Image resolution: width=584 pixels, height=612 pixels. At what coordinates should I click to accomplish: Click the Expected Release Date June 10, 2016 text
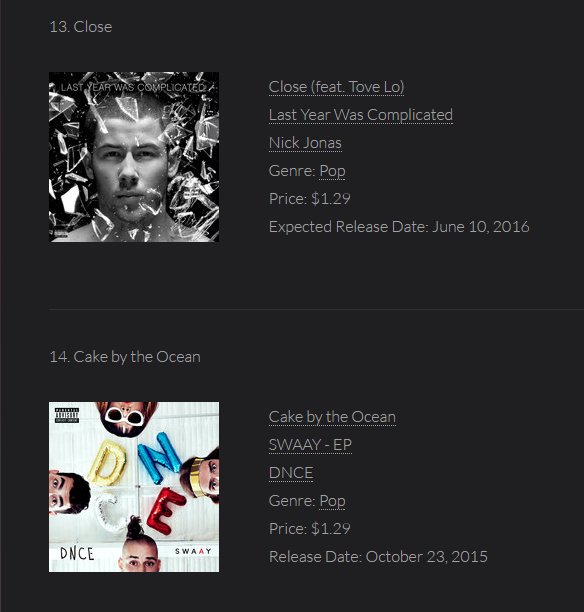pyautogui.click(x=399, y=227)
